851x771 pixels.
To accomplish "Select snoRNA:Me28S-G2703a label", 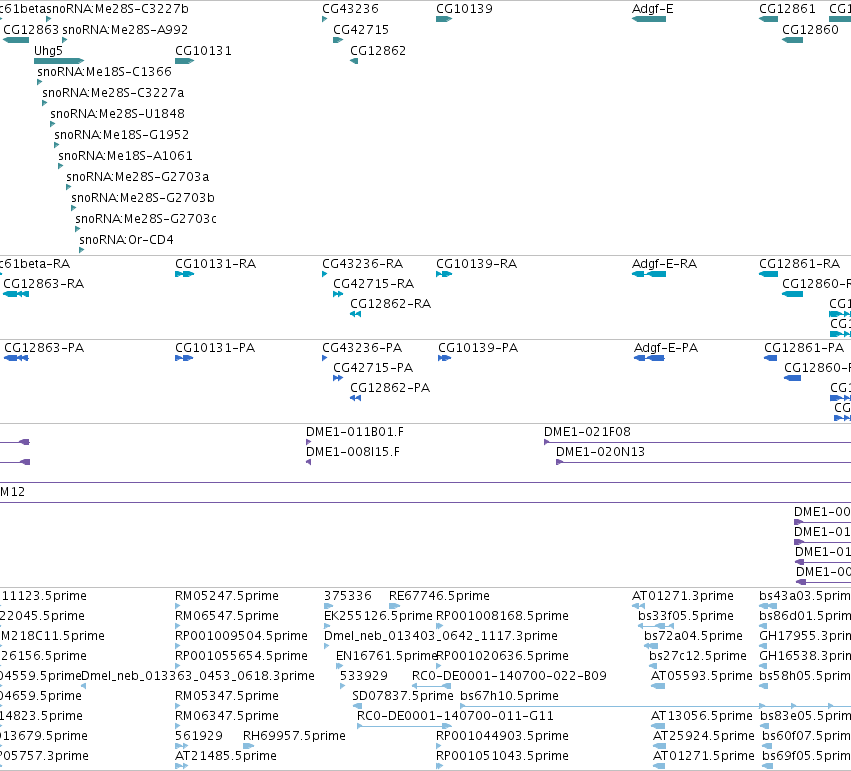I will (x=137, y=177).
